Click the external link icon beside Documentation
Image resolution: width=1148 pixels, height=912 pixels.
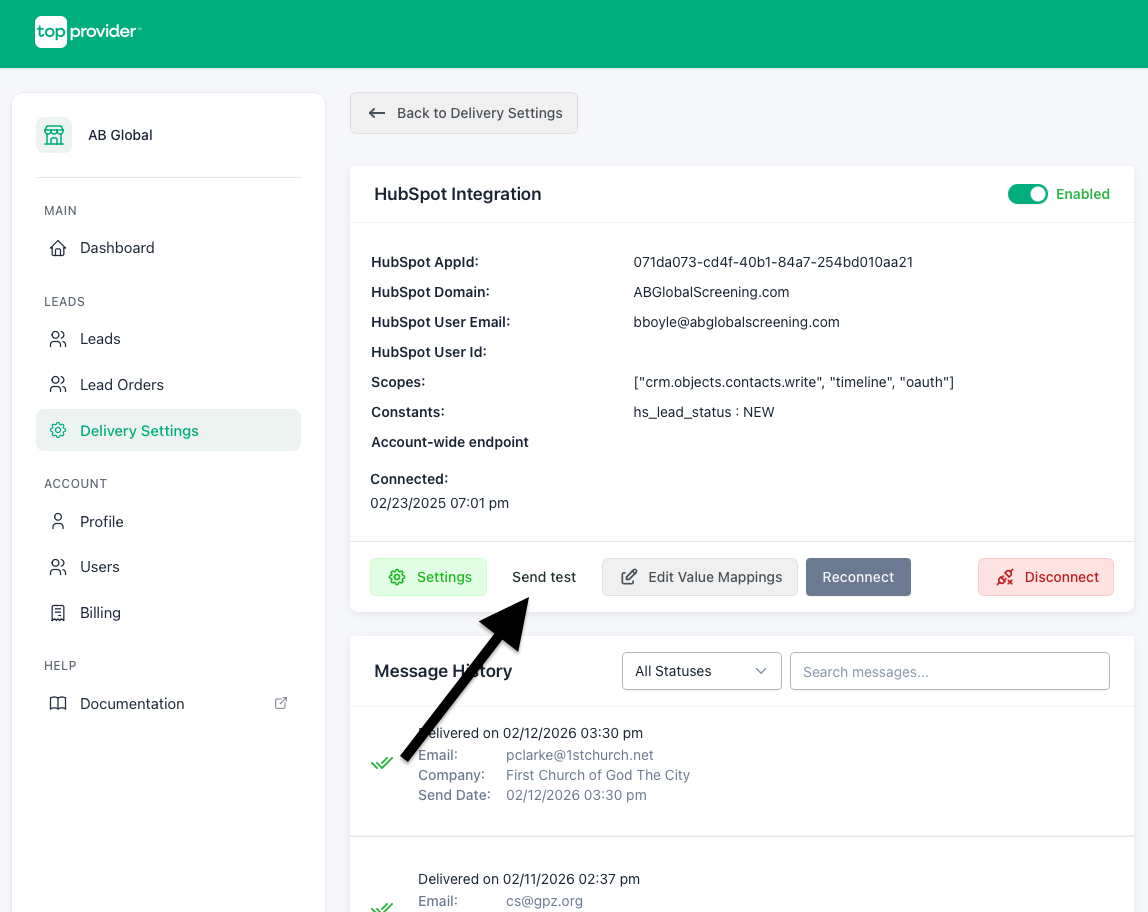click(x=281, y=703)
